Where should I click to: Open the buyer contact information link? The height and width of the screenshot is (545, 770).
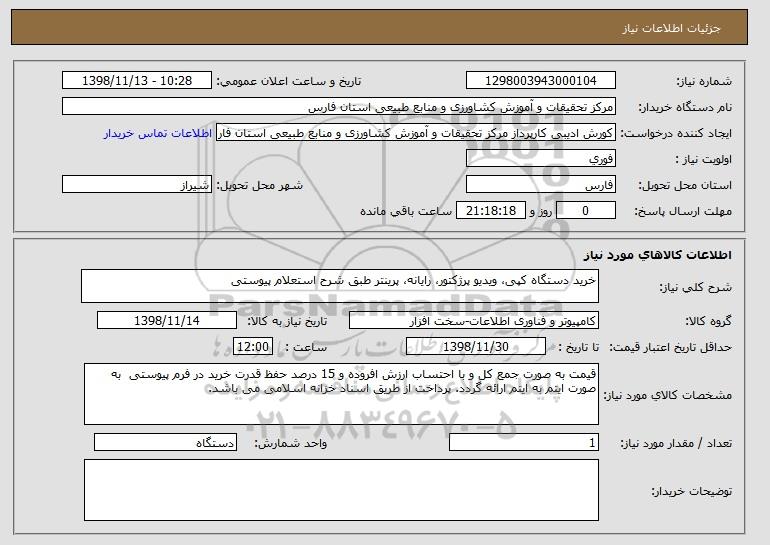158,133
